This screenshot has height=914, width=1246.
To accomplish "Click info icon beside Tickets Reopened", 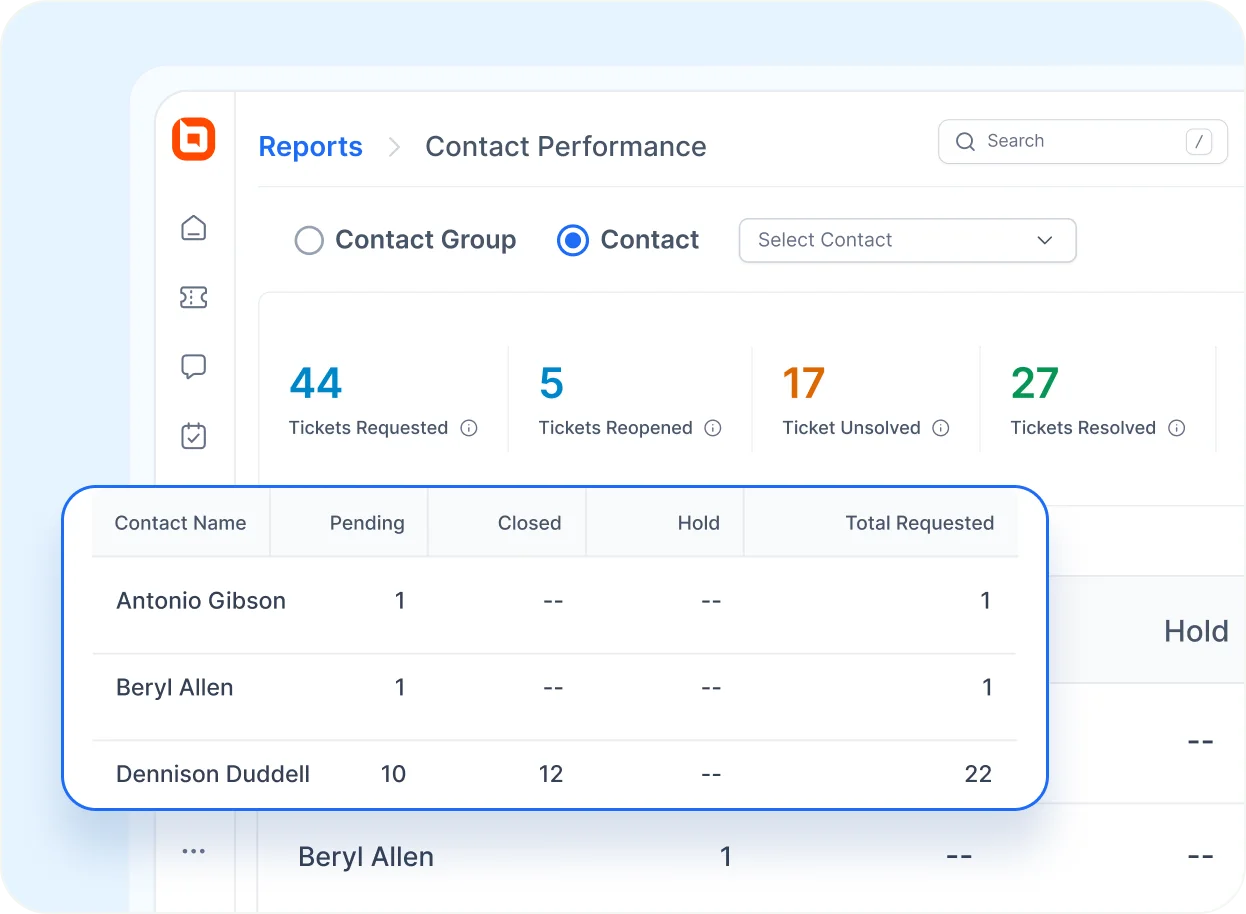I will pos(713,428).
